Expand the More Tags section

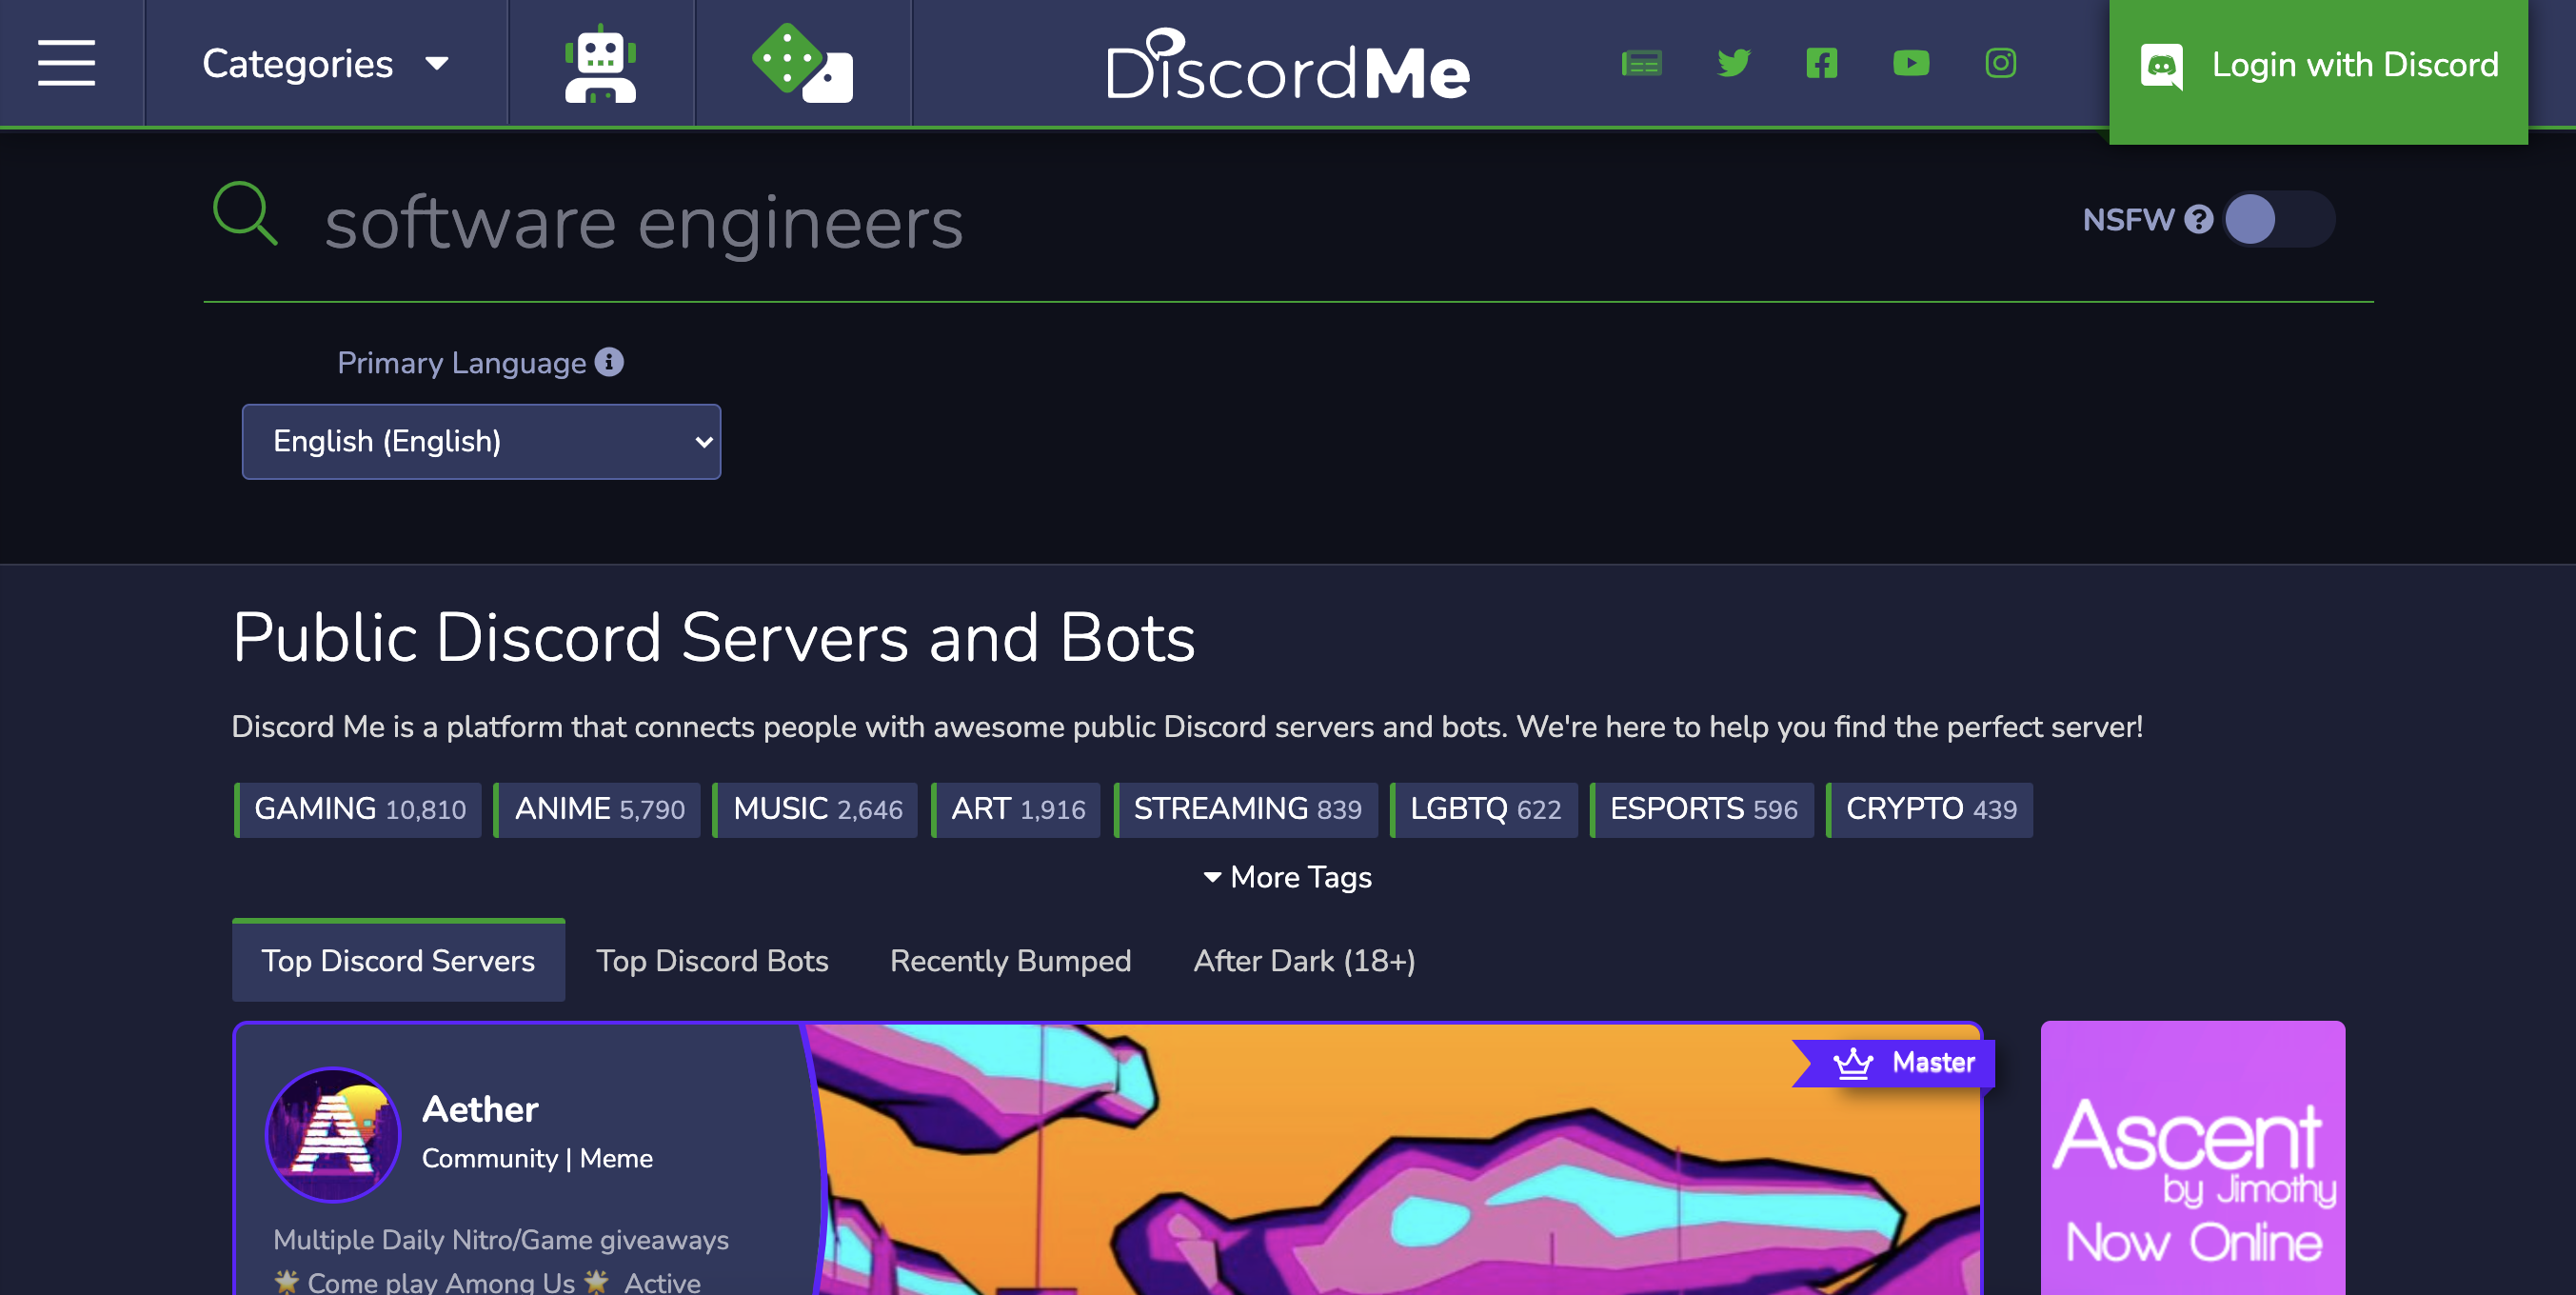pyautogui.click(x=1286, y=877)
